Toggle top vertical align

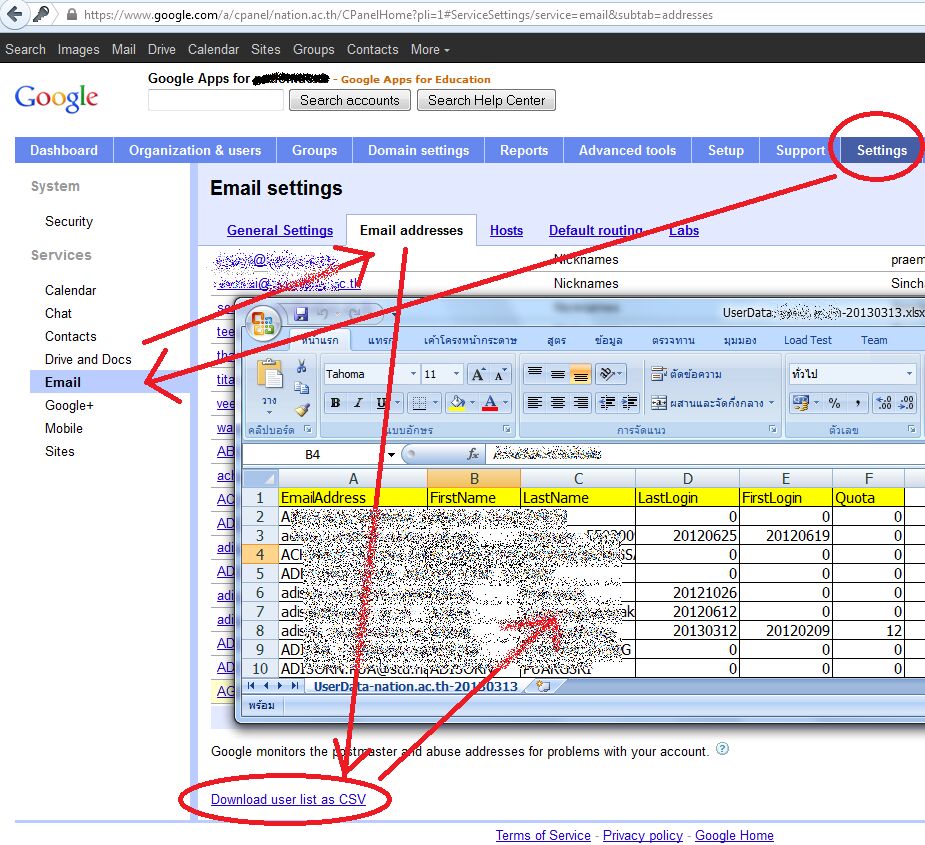[x=534, y=374]
